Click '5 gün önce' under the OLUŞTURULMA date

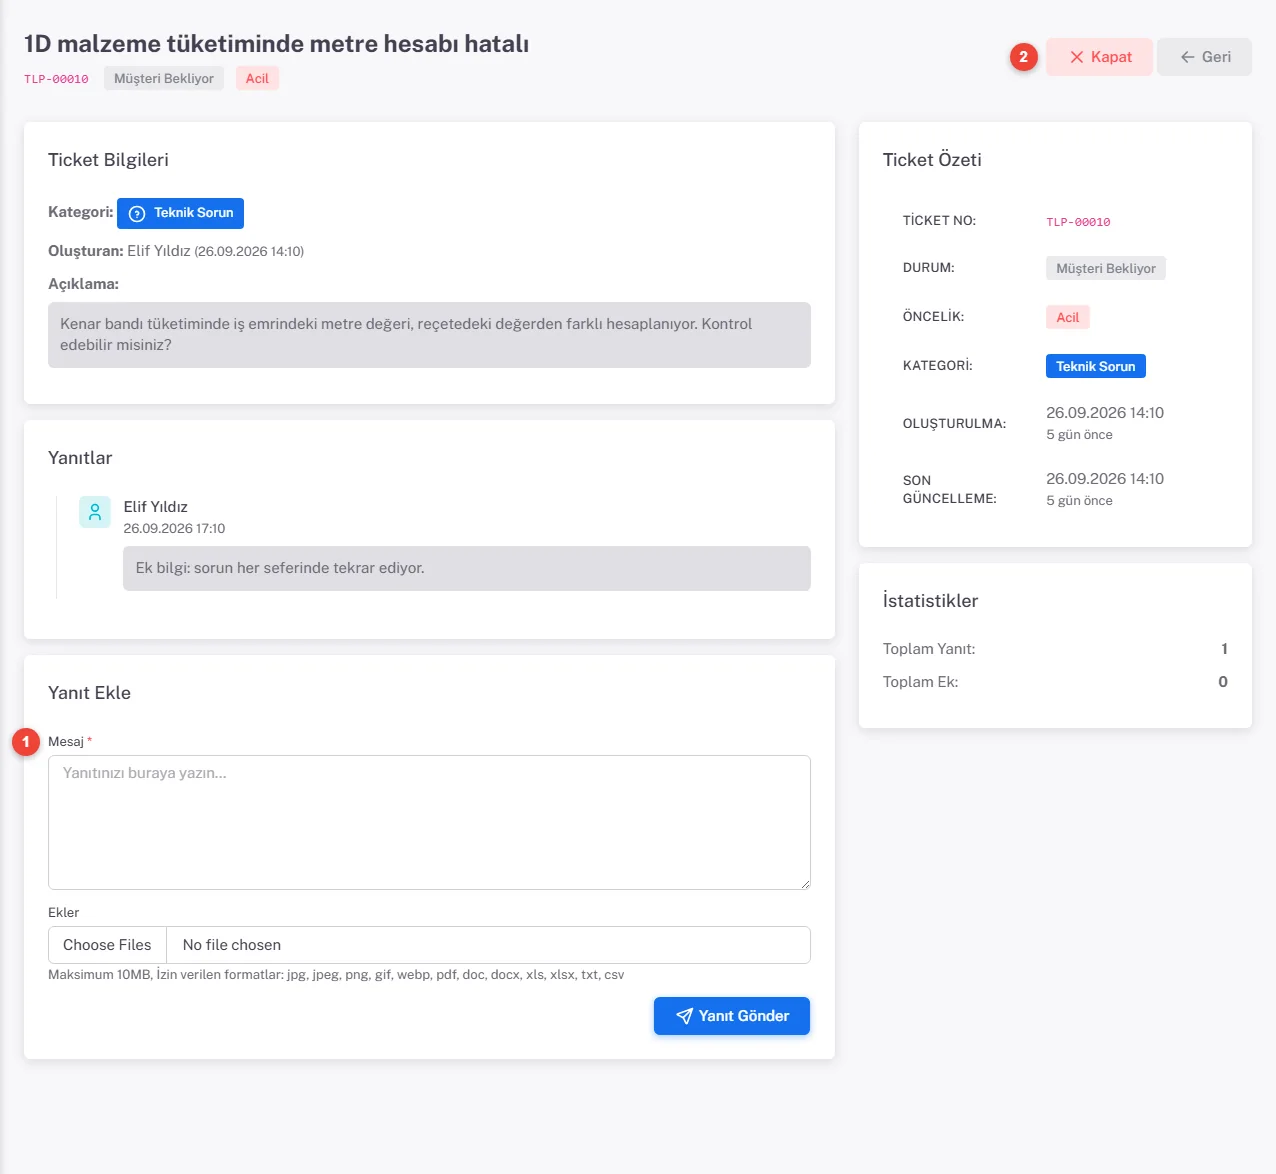1079,435
